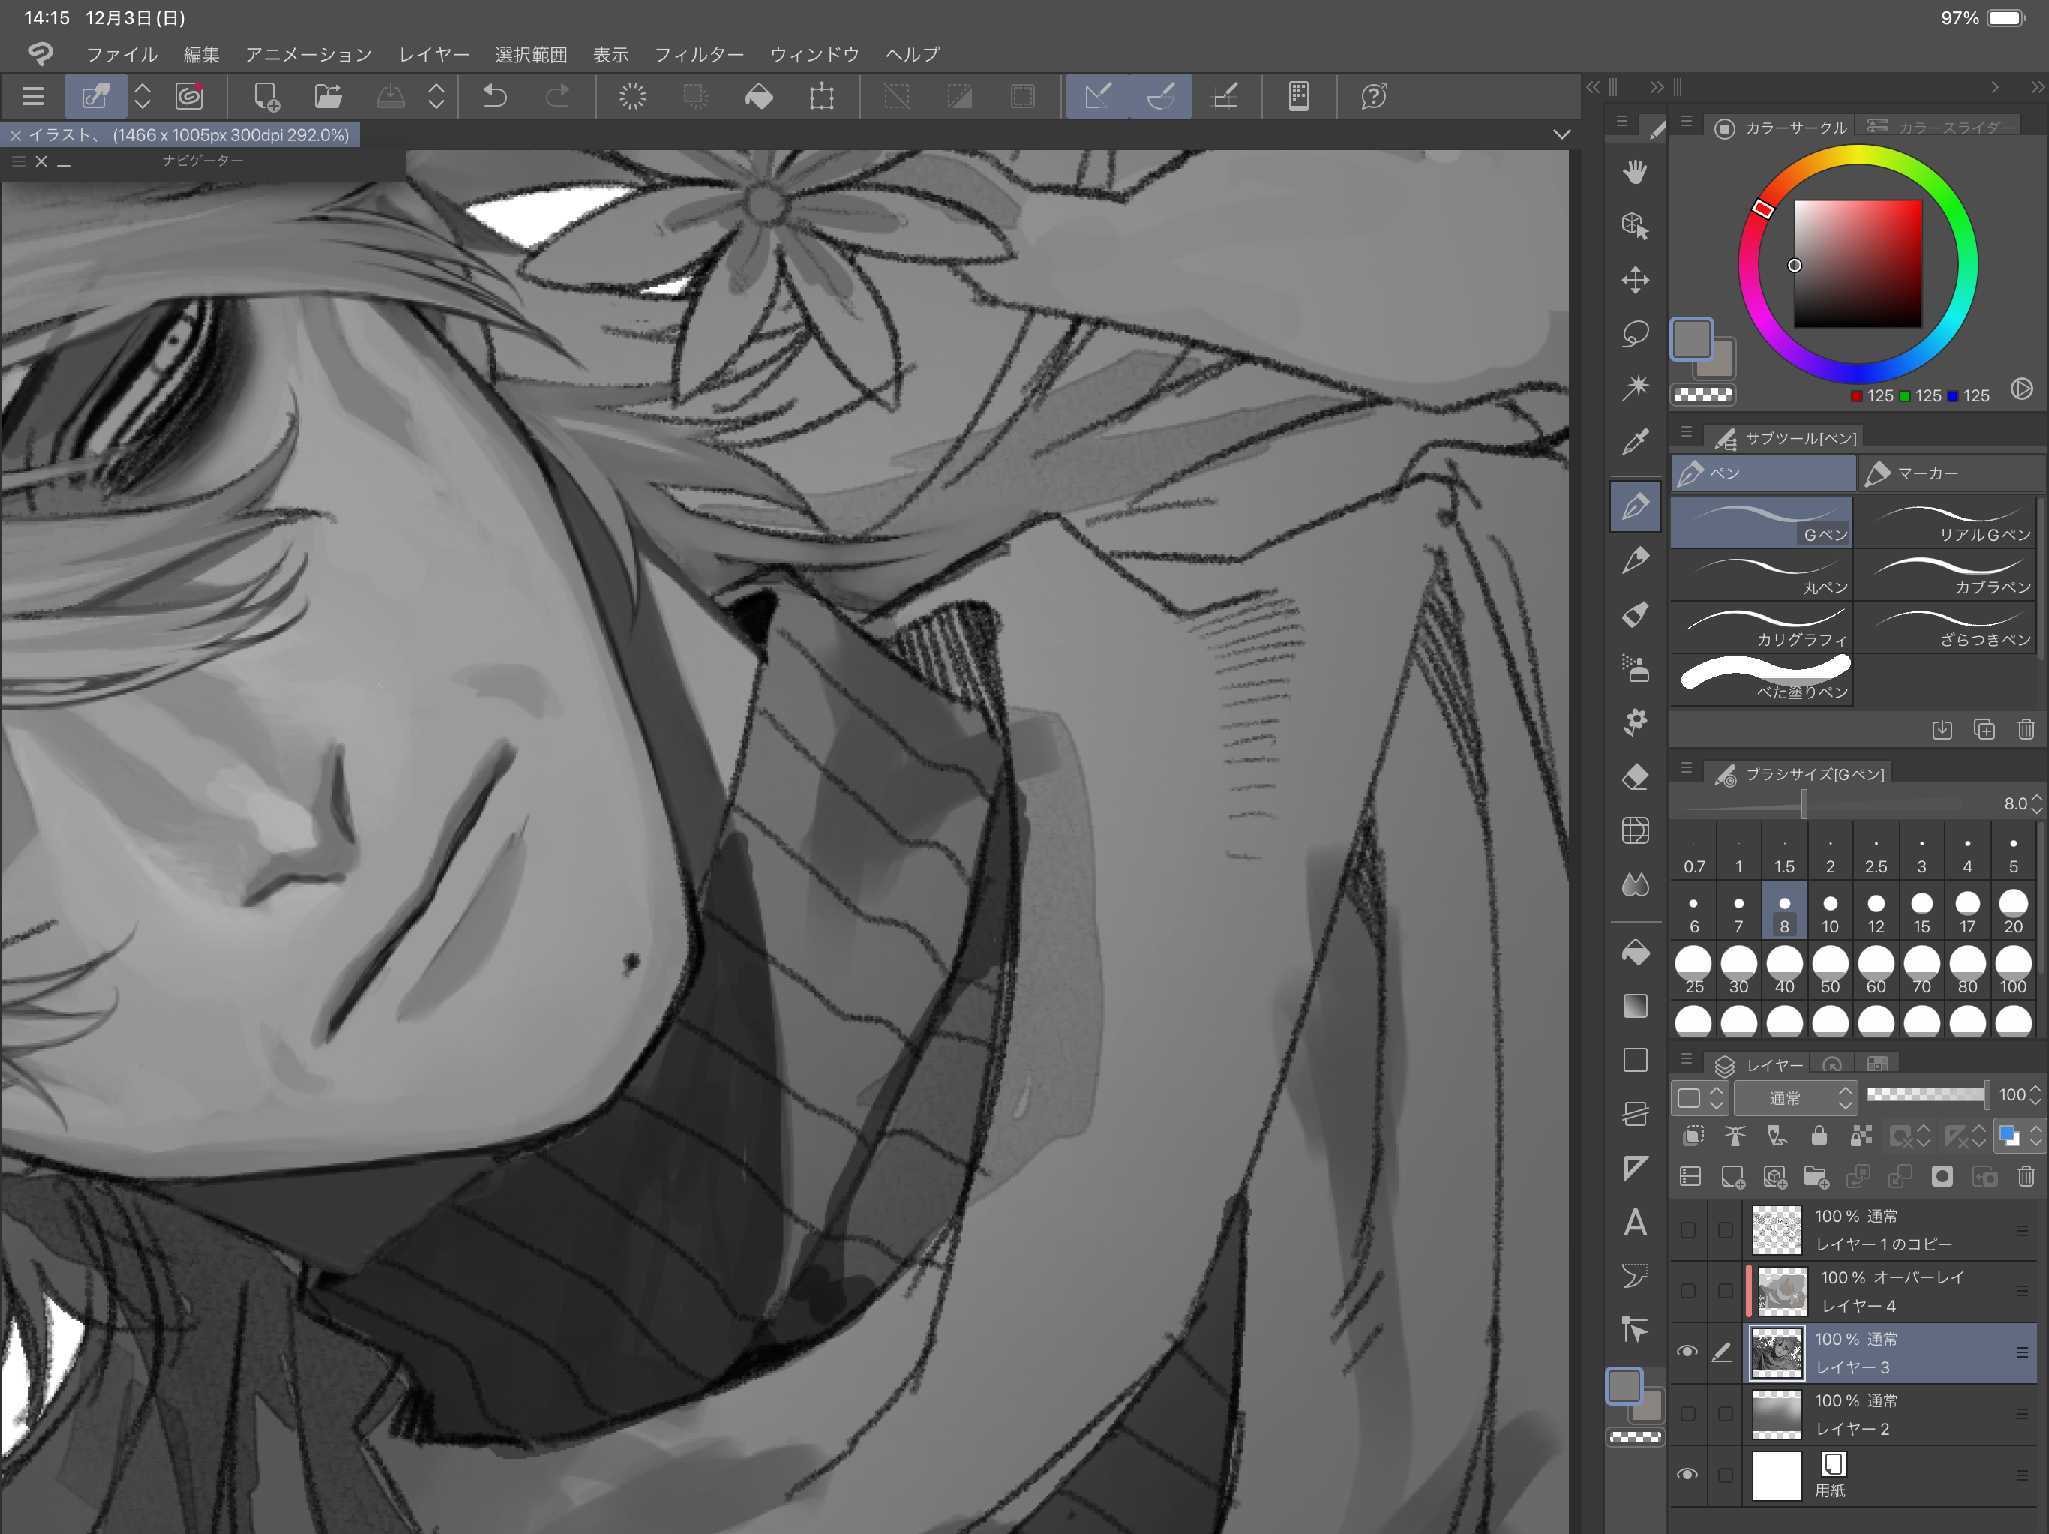
Task: Select the Lasso selection tool
Action: point(1635,334)
